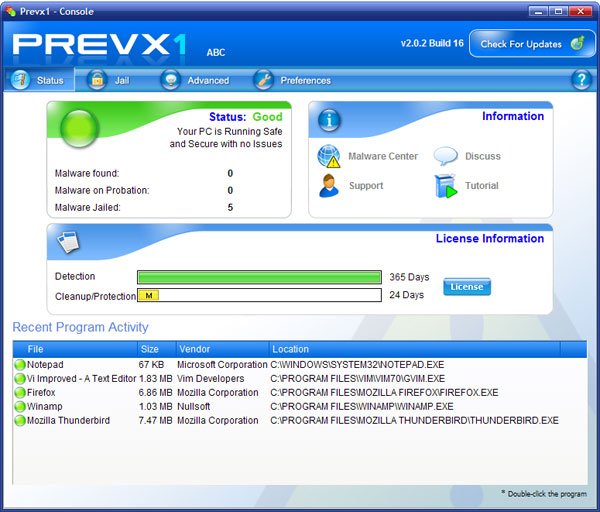This screenshot has width=600, height=512.
Task: Click the Nullsoft vendor cell
Action: point(194,406)
